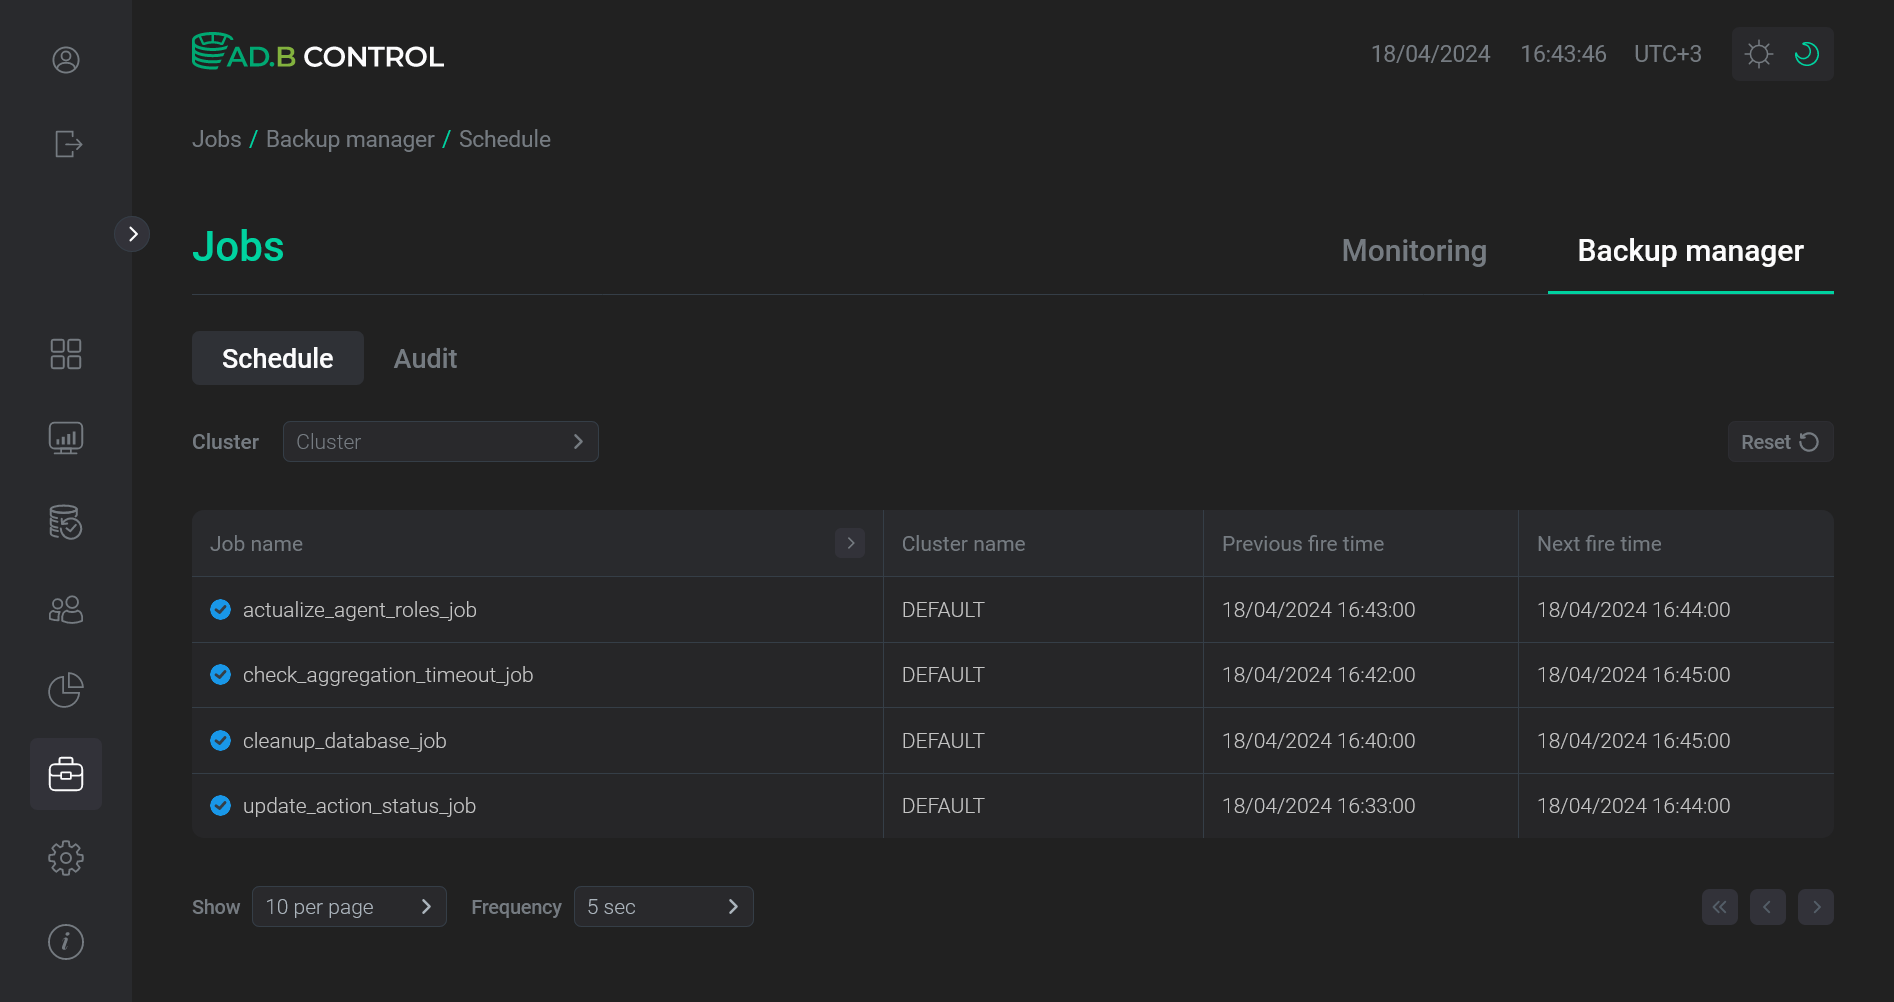Follow the Backup manager breadcrumb link
The image size is (1894, 1002).
point(349,139)
